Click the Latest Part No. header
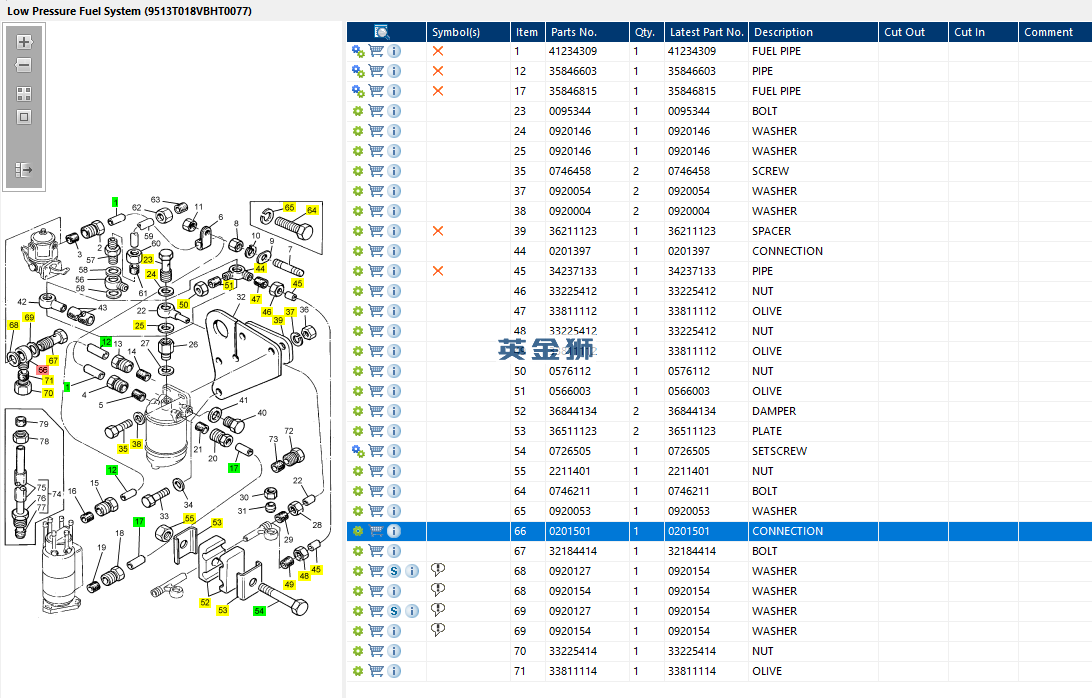1092x698 pixels. click(706, 32)
